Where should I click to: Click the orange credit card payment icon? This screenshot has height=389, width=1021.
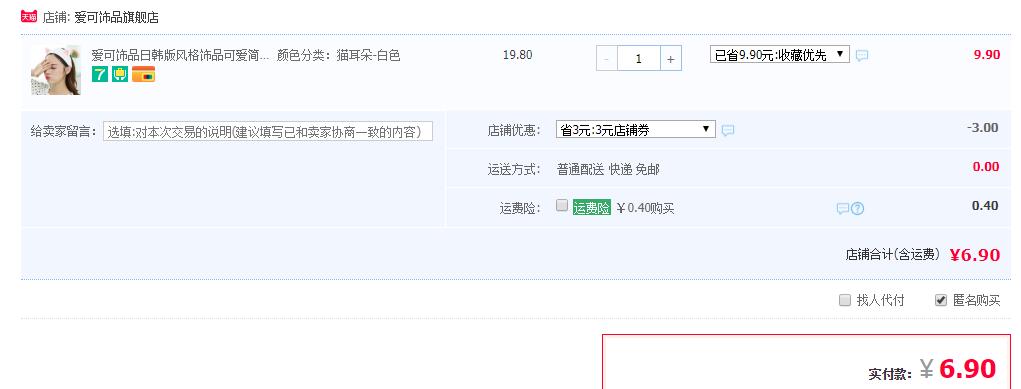[x=143, y=74]
